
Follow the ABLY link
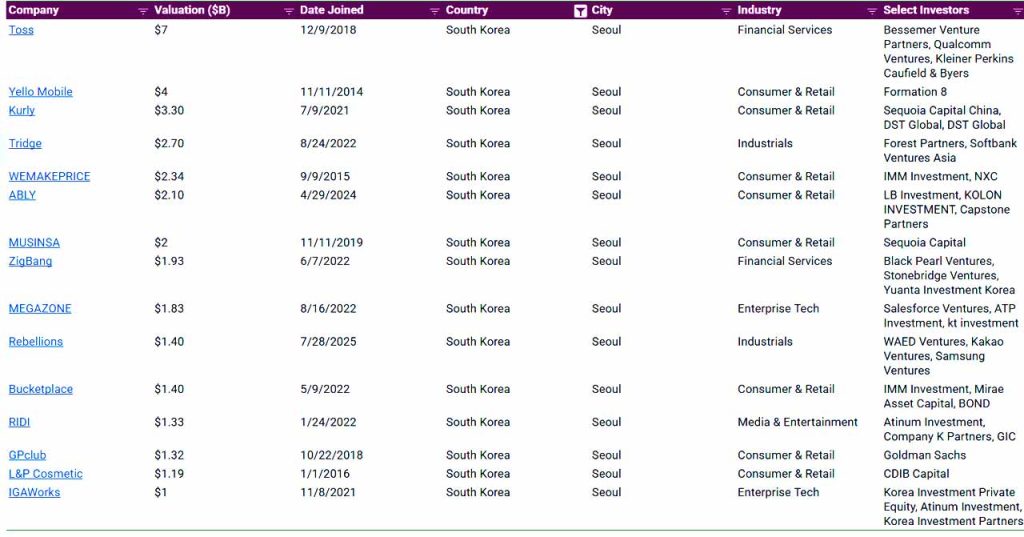22,195
